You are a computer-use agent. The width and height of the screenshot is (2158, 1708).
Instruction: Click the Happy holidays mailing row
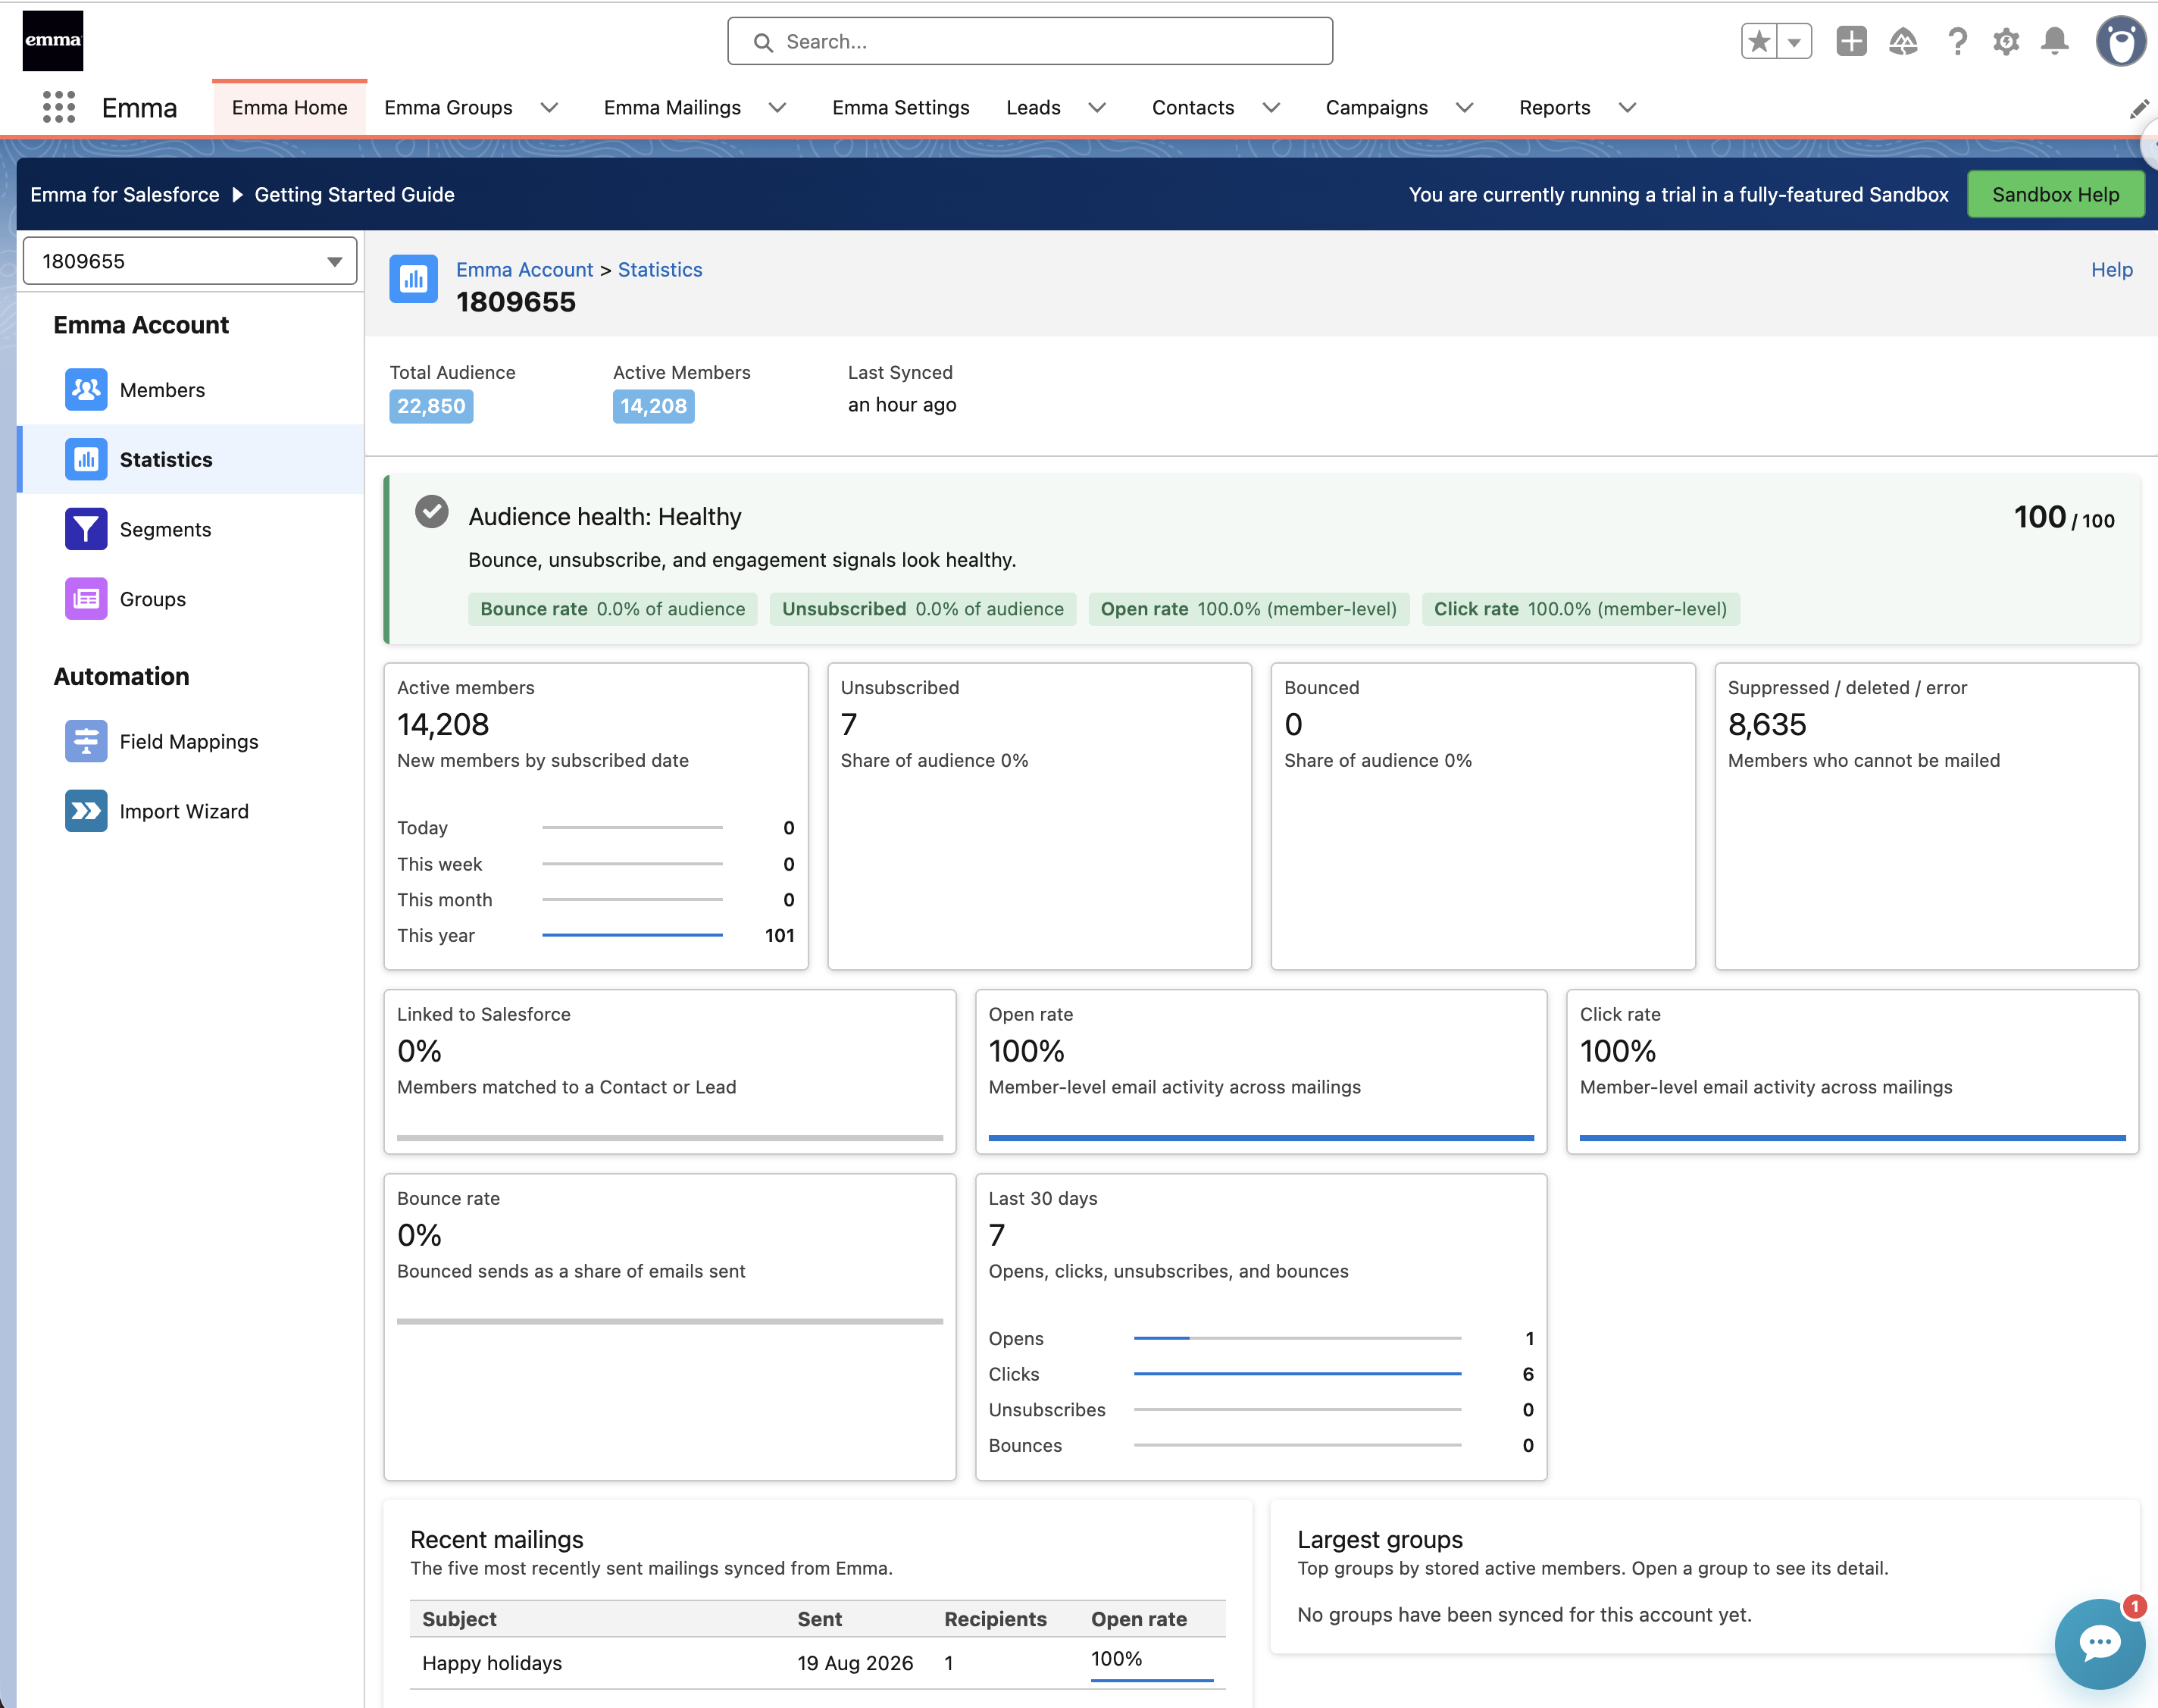[x=817, y=1663]
